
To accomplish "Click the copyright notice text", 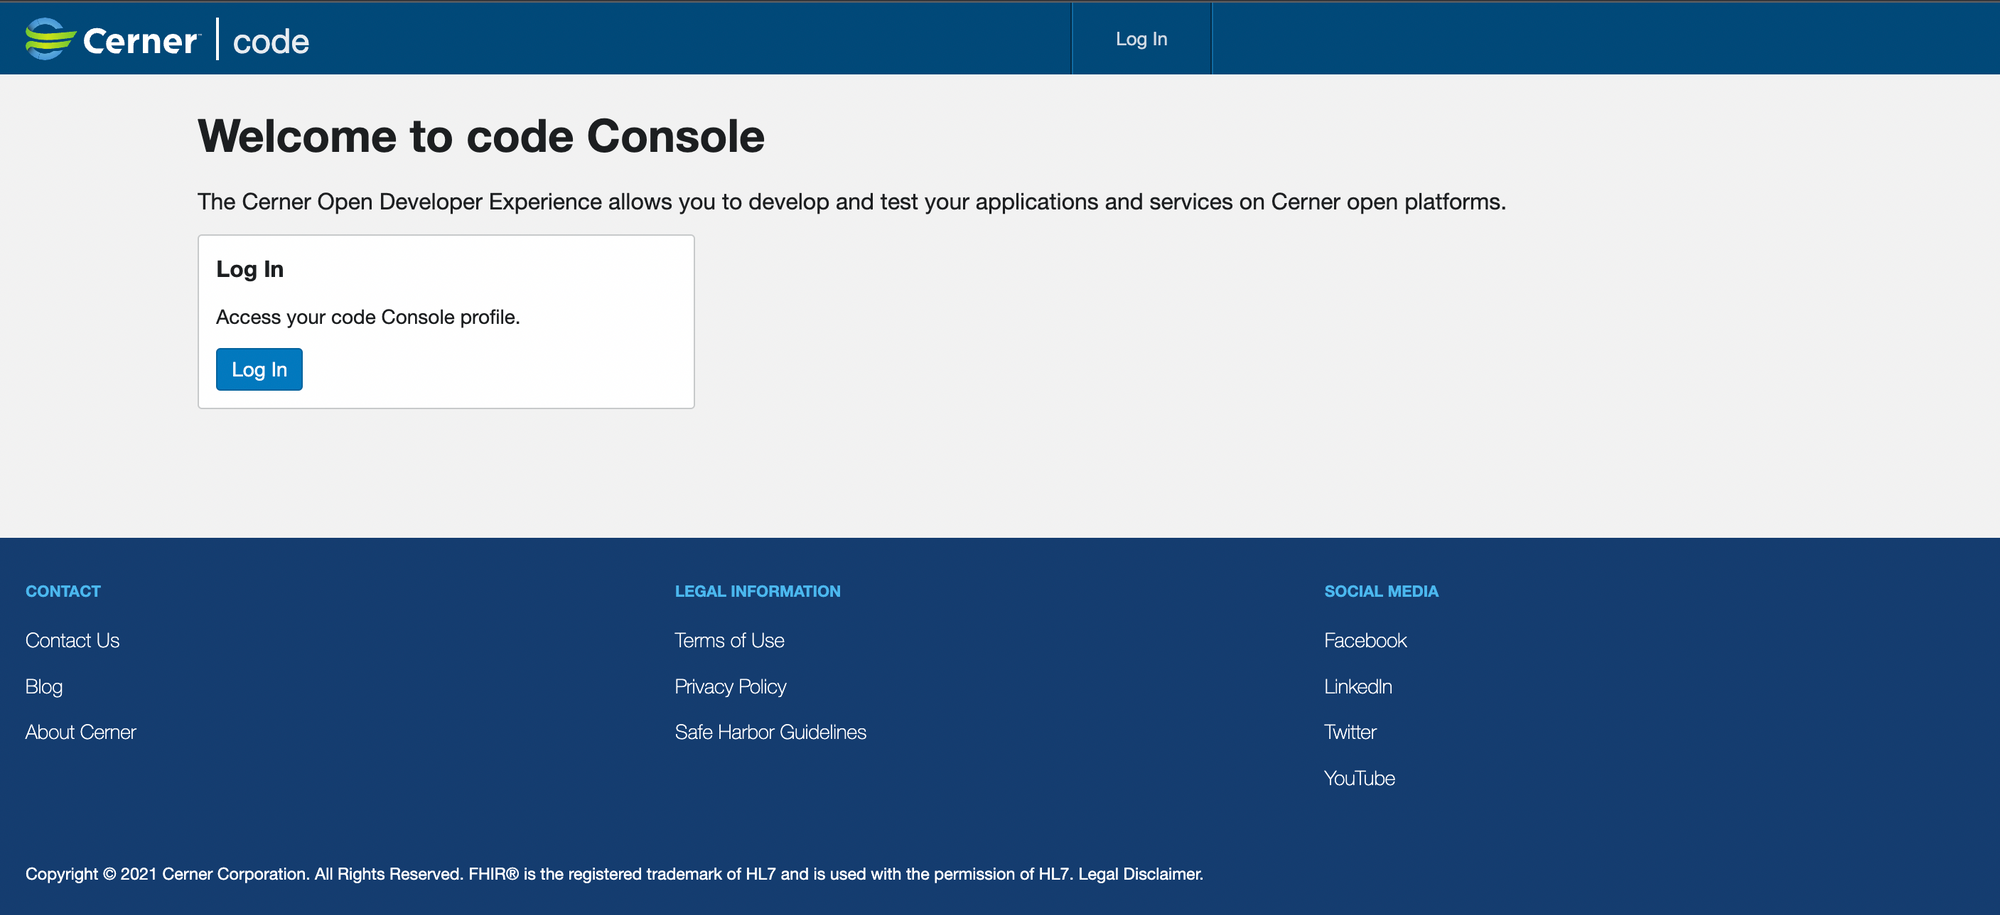I will (x=614, y=874).
